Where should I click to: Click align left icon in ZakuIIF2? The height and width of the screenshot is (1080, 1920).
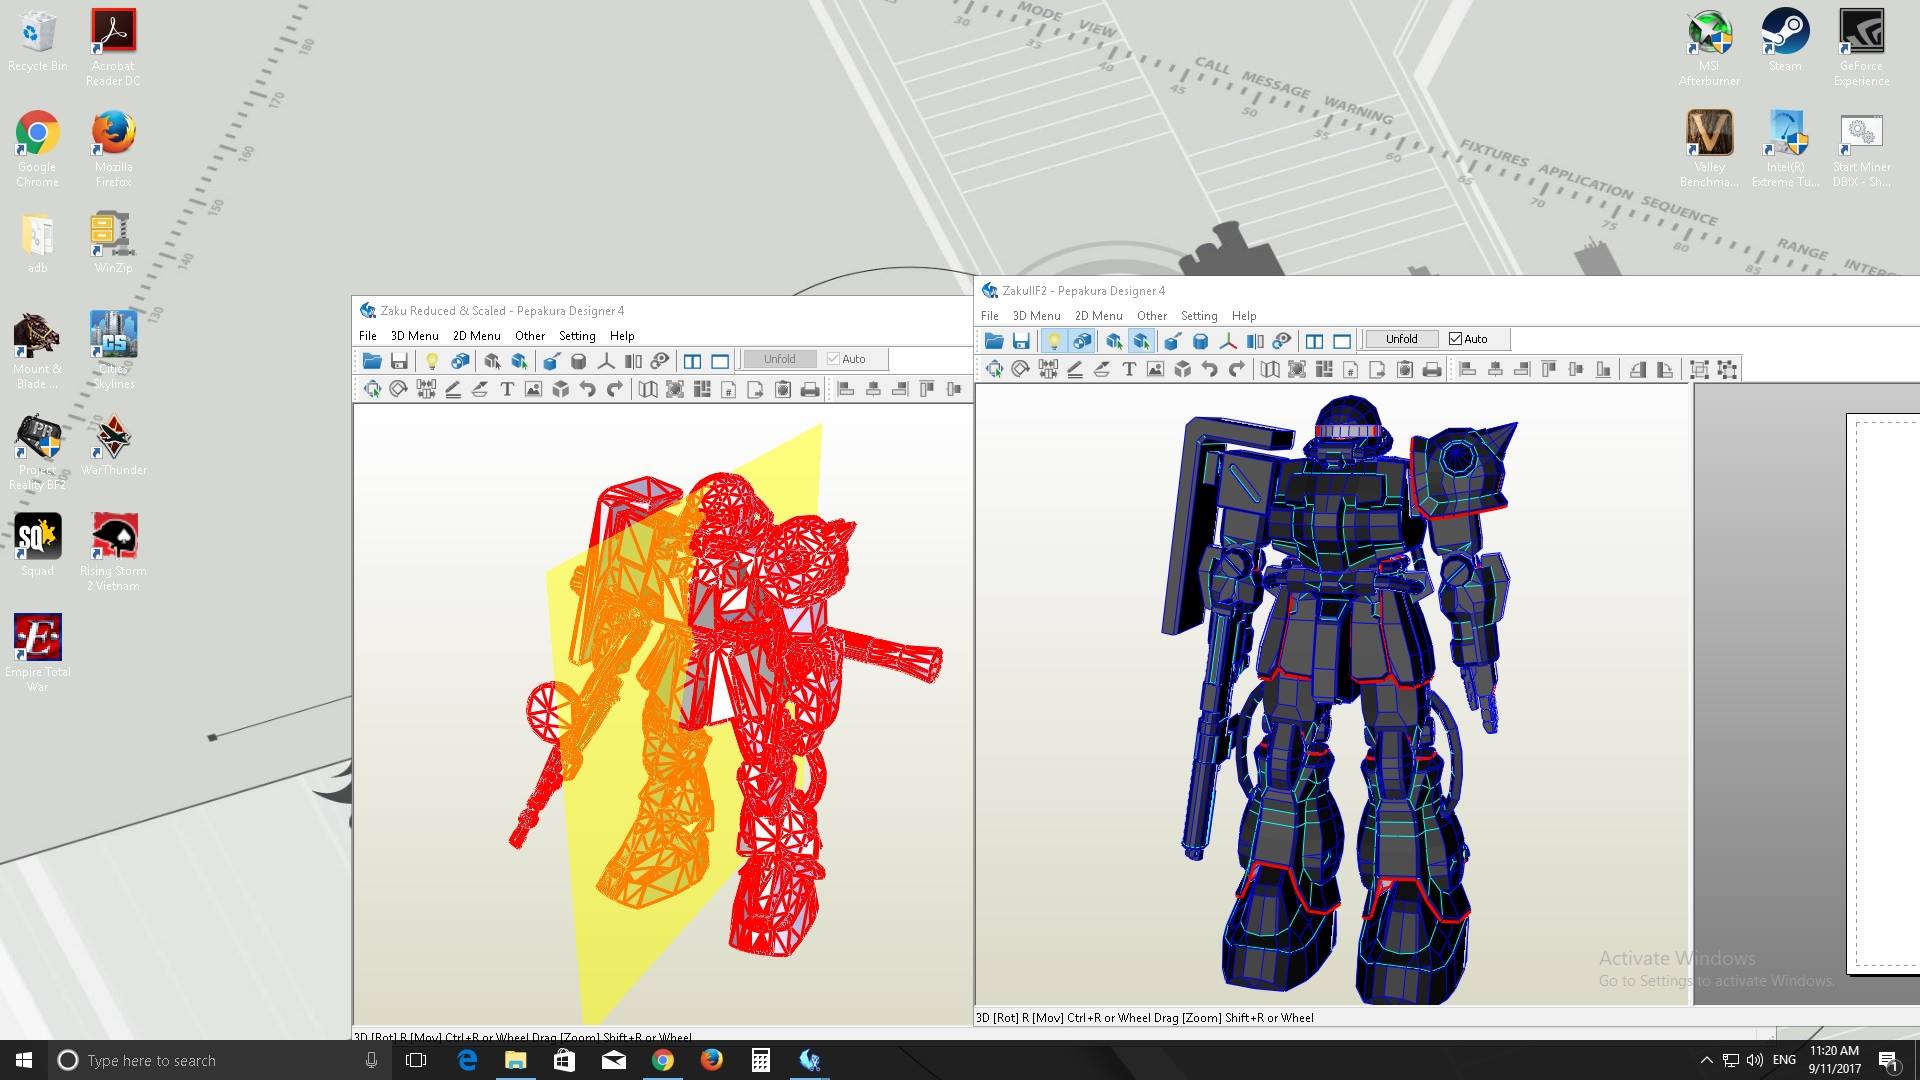(1468, 369)
